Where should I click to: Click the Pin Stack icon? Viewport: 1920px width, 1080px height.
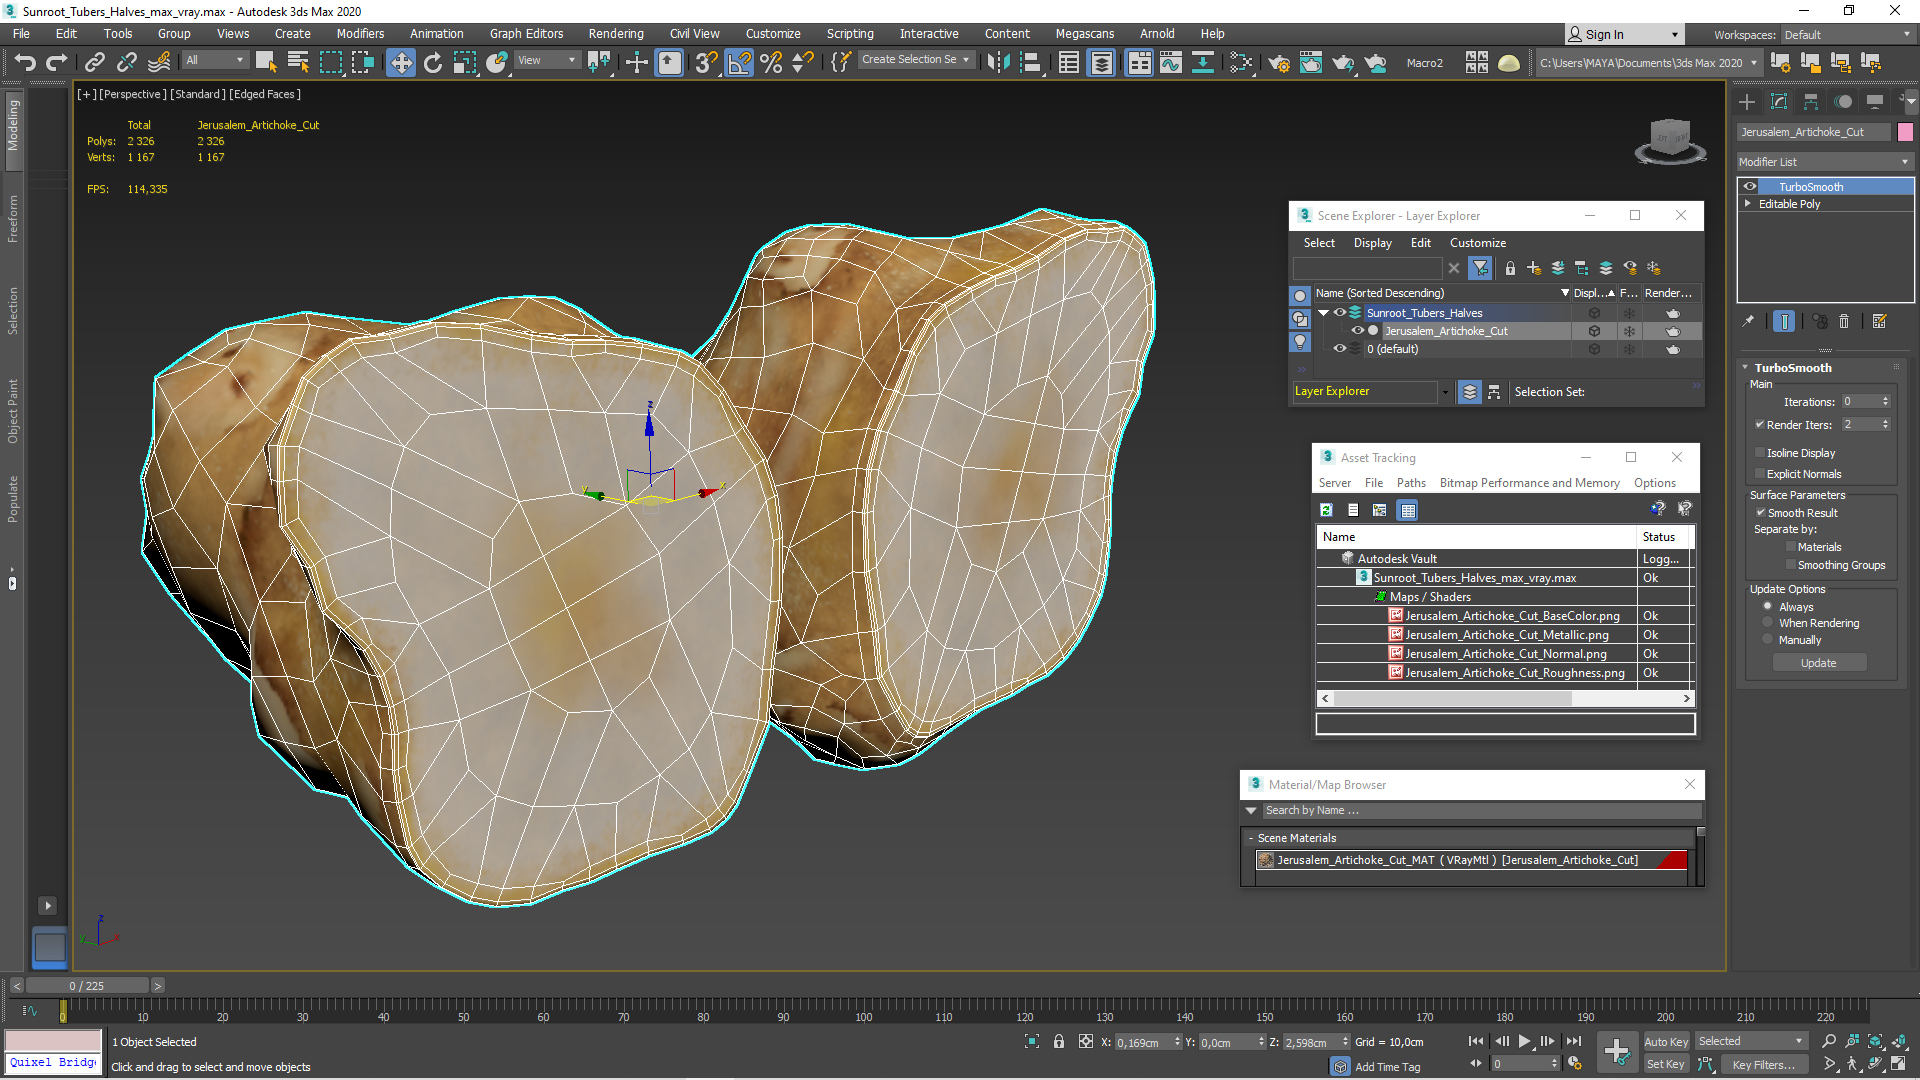(x=1748, y=321)
